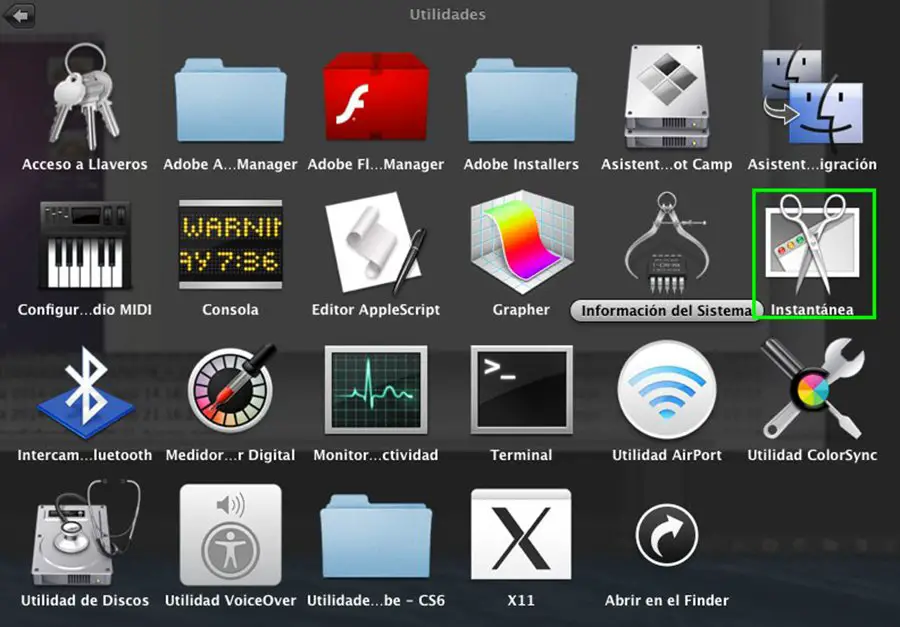The image size is (900, 627).
Task: Open Utilidad AirPort Wi-Fi icon
Action: point(666,390)
